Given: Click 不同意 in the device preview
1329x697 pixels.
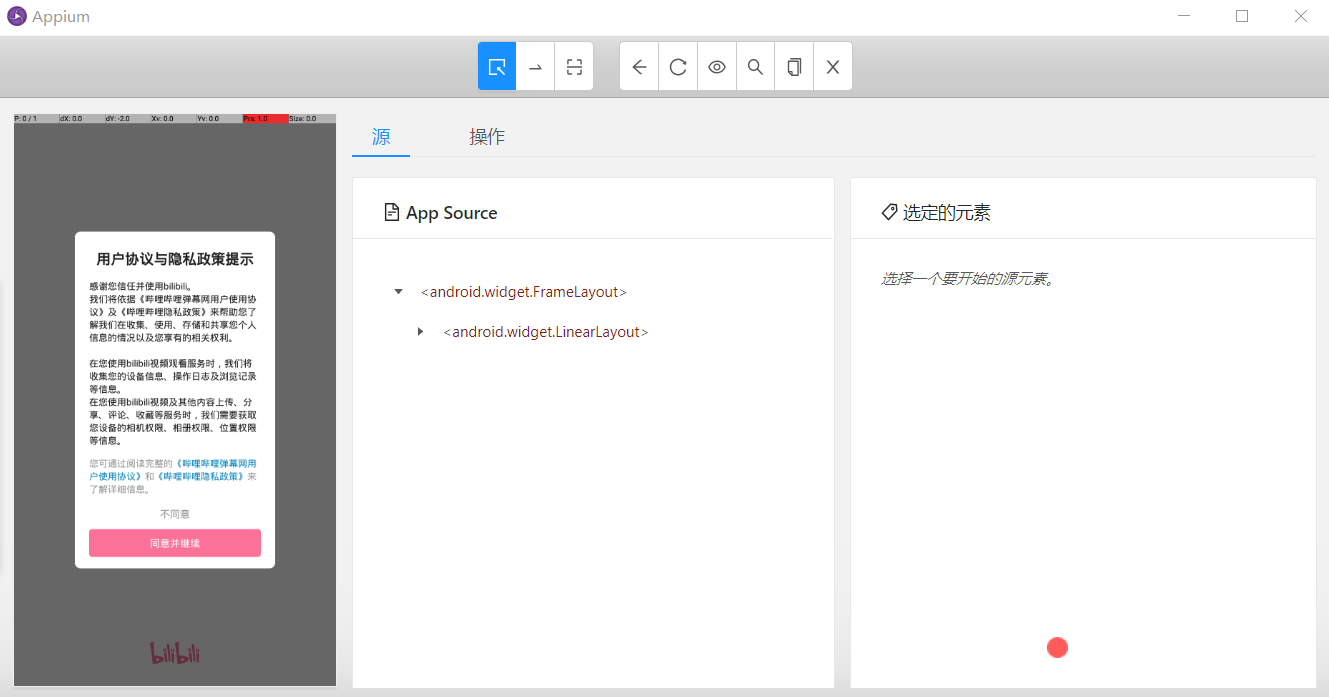Looking at the screenshot, I should tap(175, 514).
